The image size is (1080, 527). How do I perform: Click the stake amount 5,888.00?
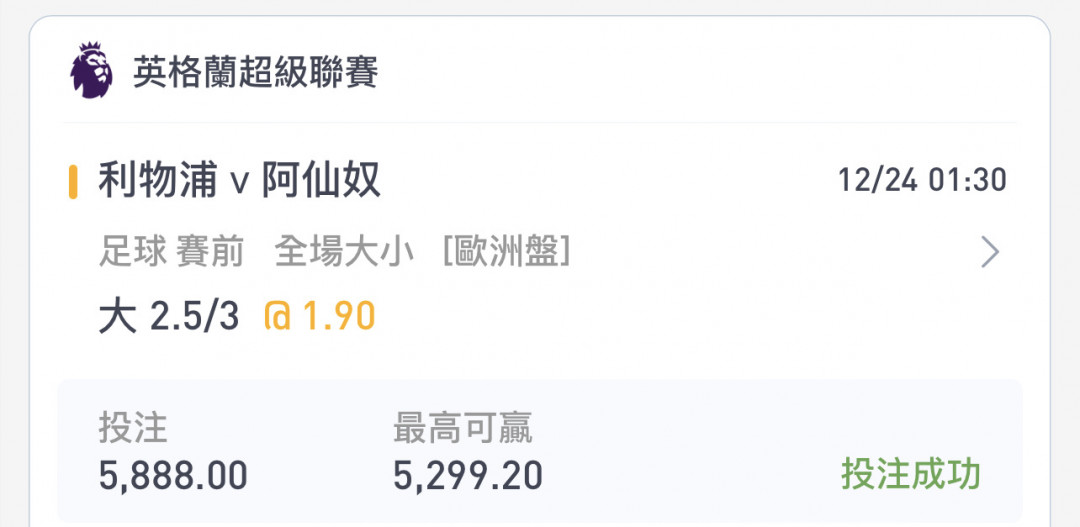click(173, 476)
